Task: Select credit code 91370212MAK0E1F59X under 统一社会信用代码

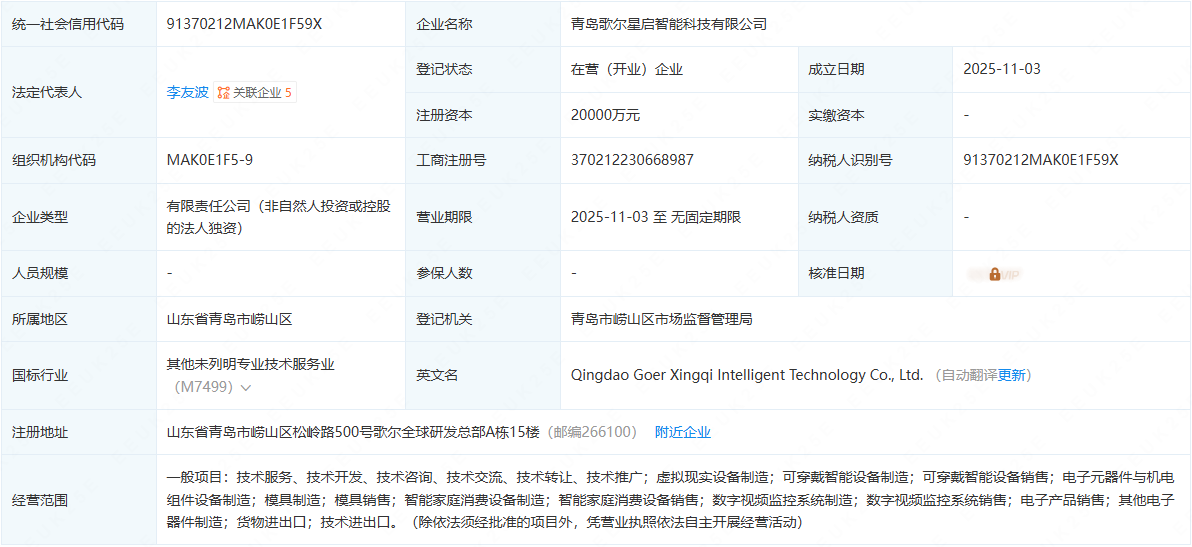Action: point(244,24)
